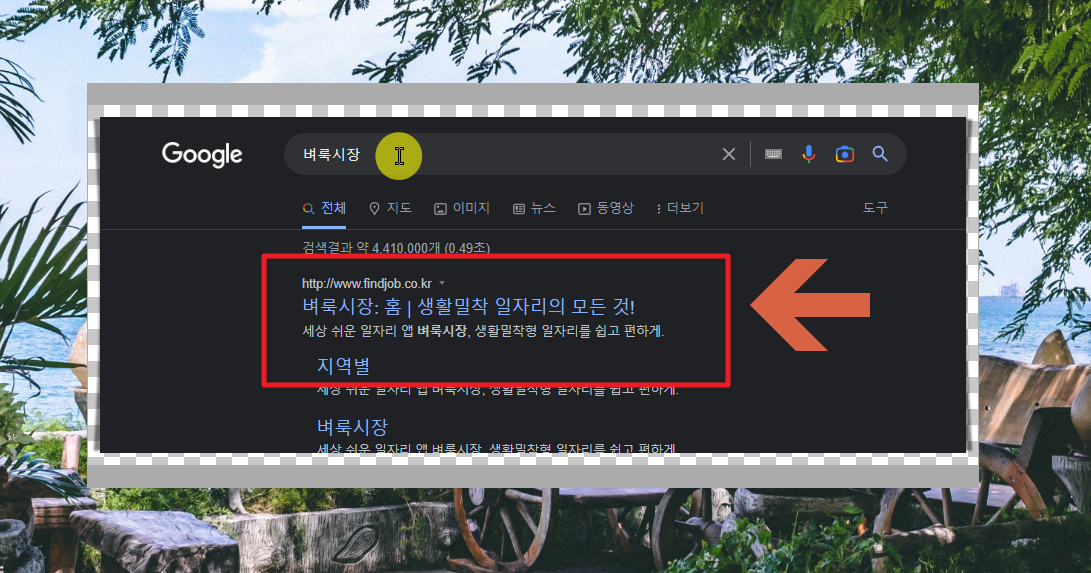The height and width of the screenshot is (573, 1091).
Task: Open the 동영상 tab
Action: (x=606, y=208)
